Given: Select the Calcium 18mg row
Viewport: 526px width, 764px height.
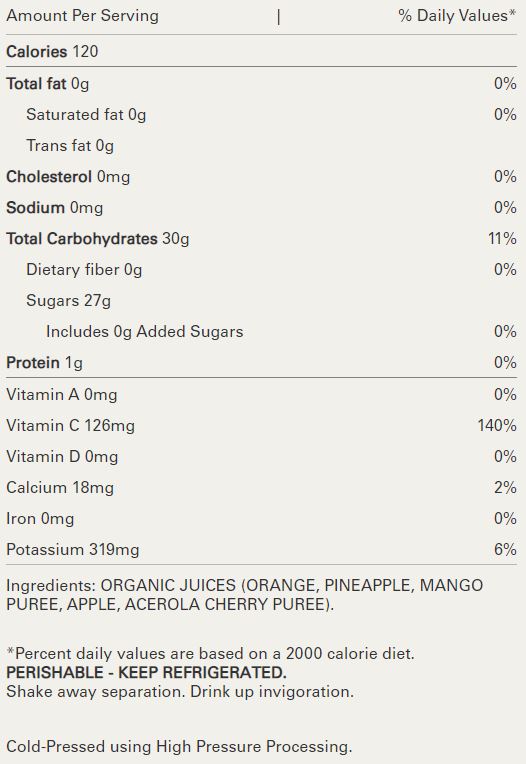Looking at the screenshot, I should coord(261,487).
